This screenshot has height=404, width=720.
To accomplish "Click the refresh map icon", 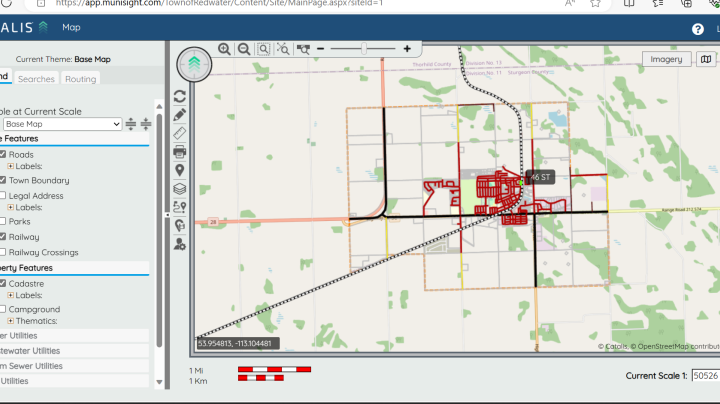I will [180, 96].
